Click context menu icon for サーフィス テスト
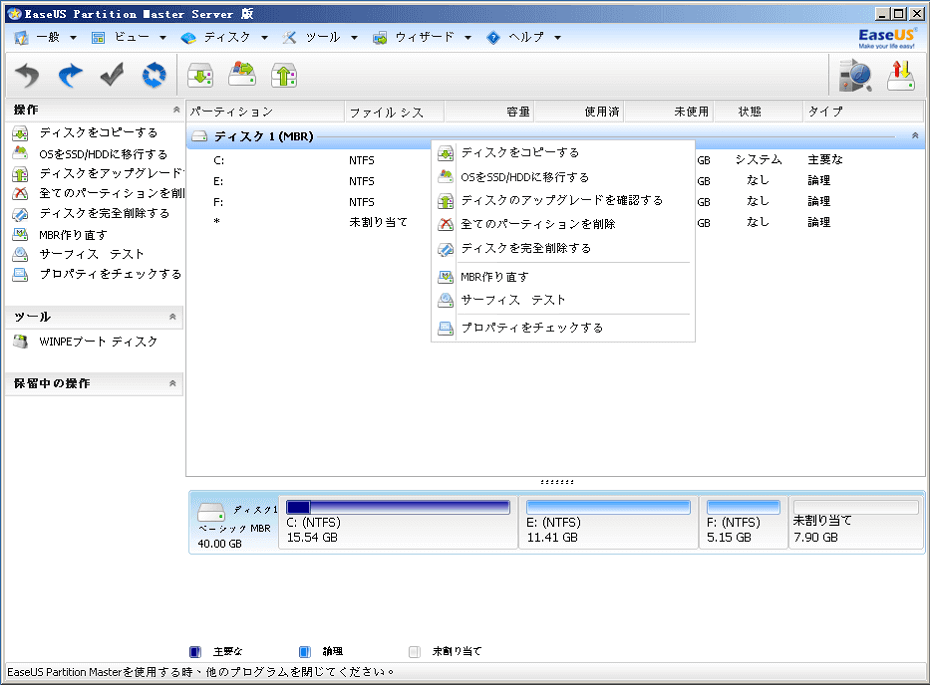Image resolution: width=930 pixels, height=685 pixels. coord(445,300)
